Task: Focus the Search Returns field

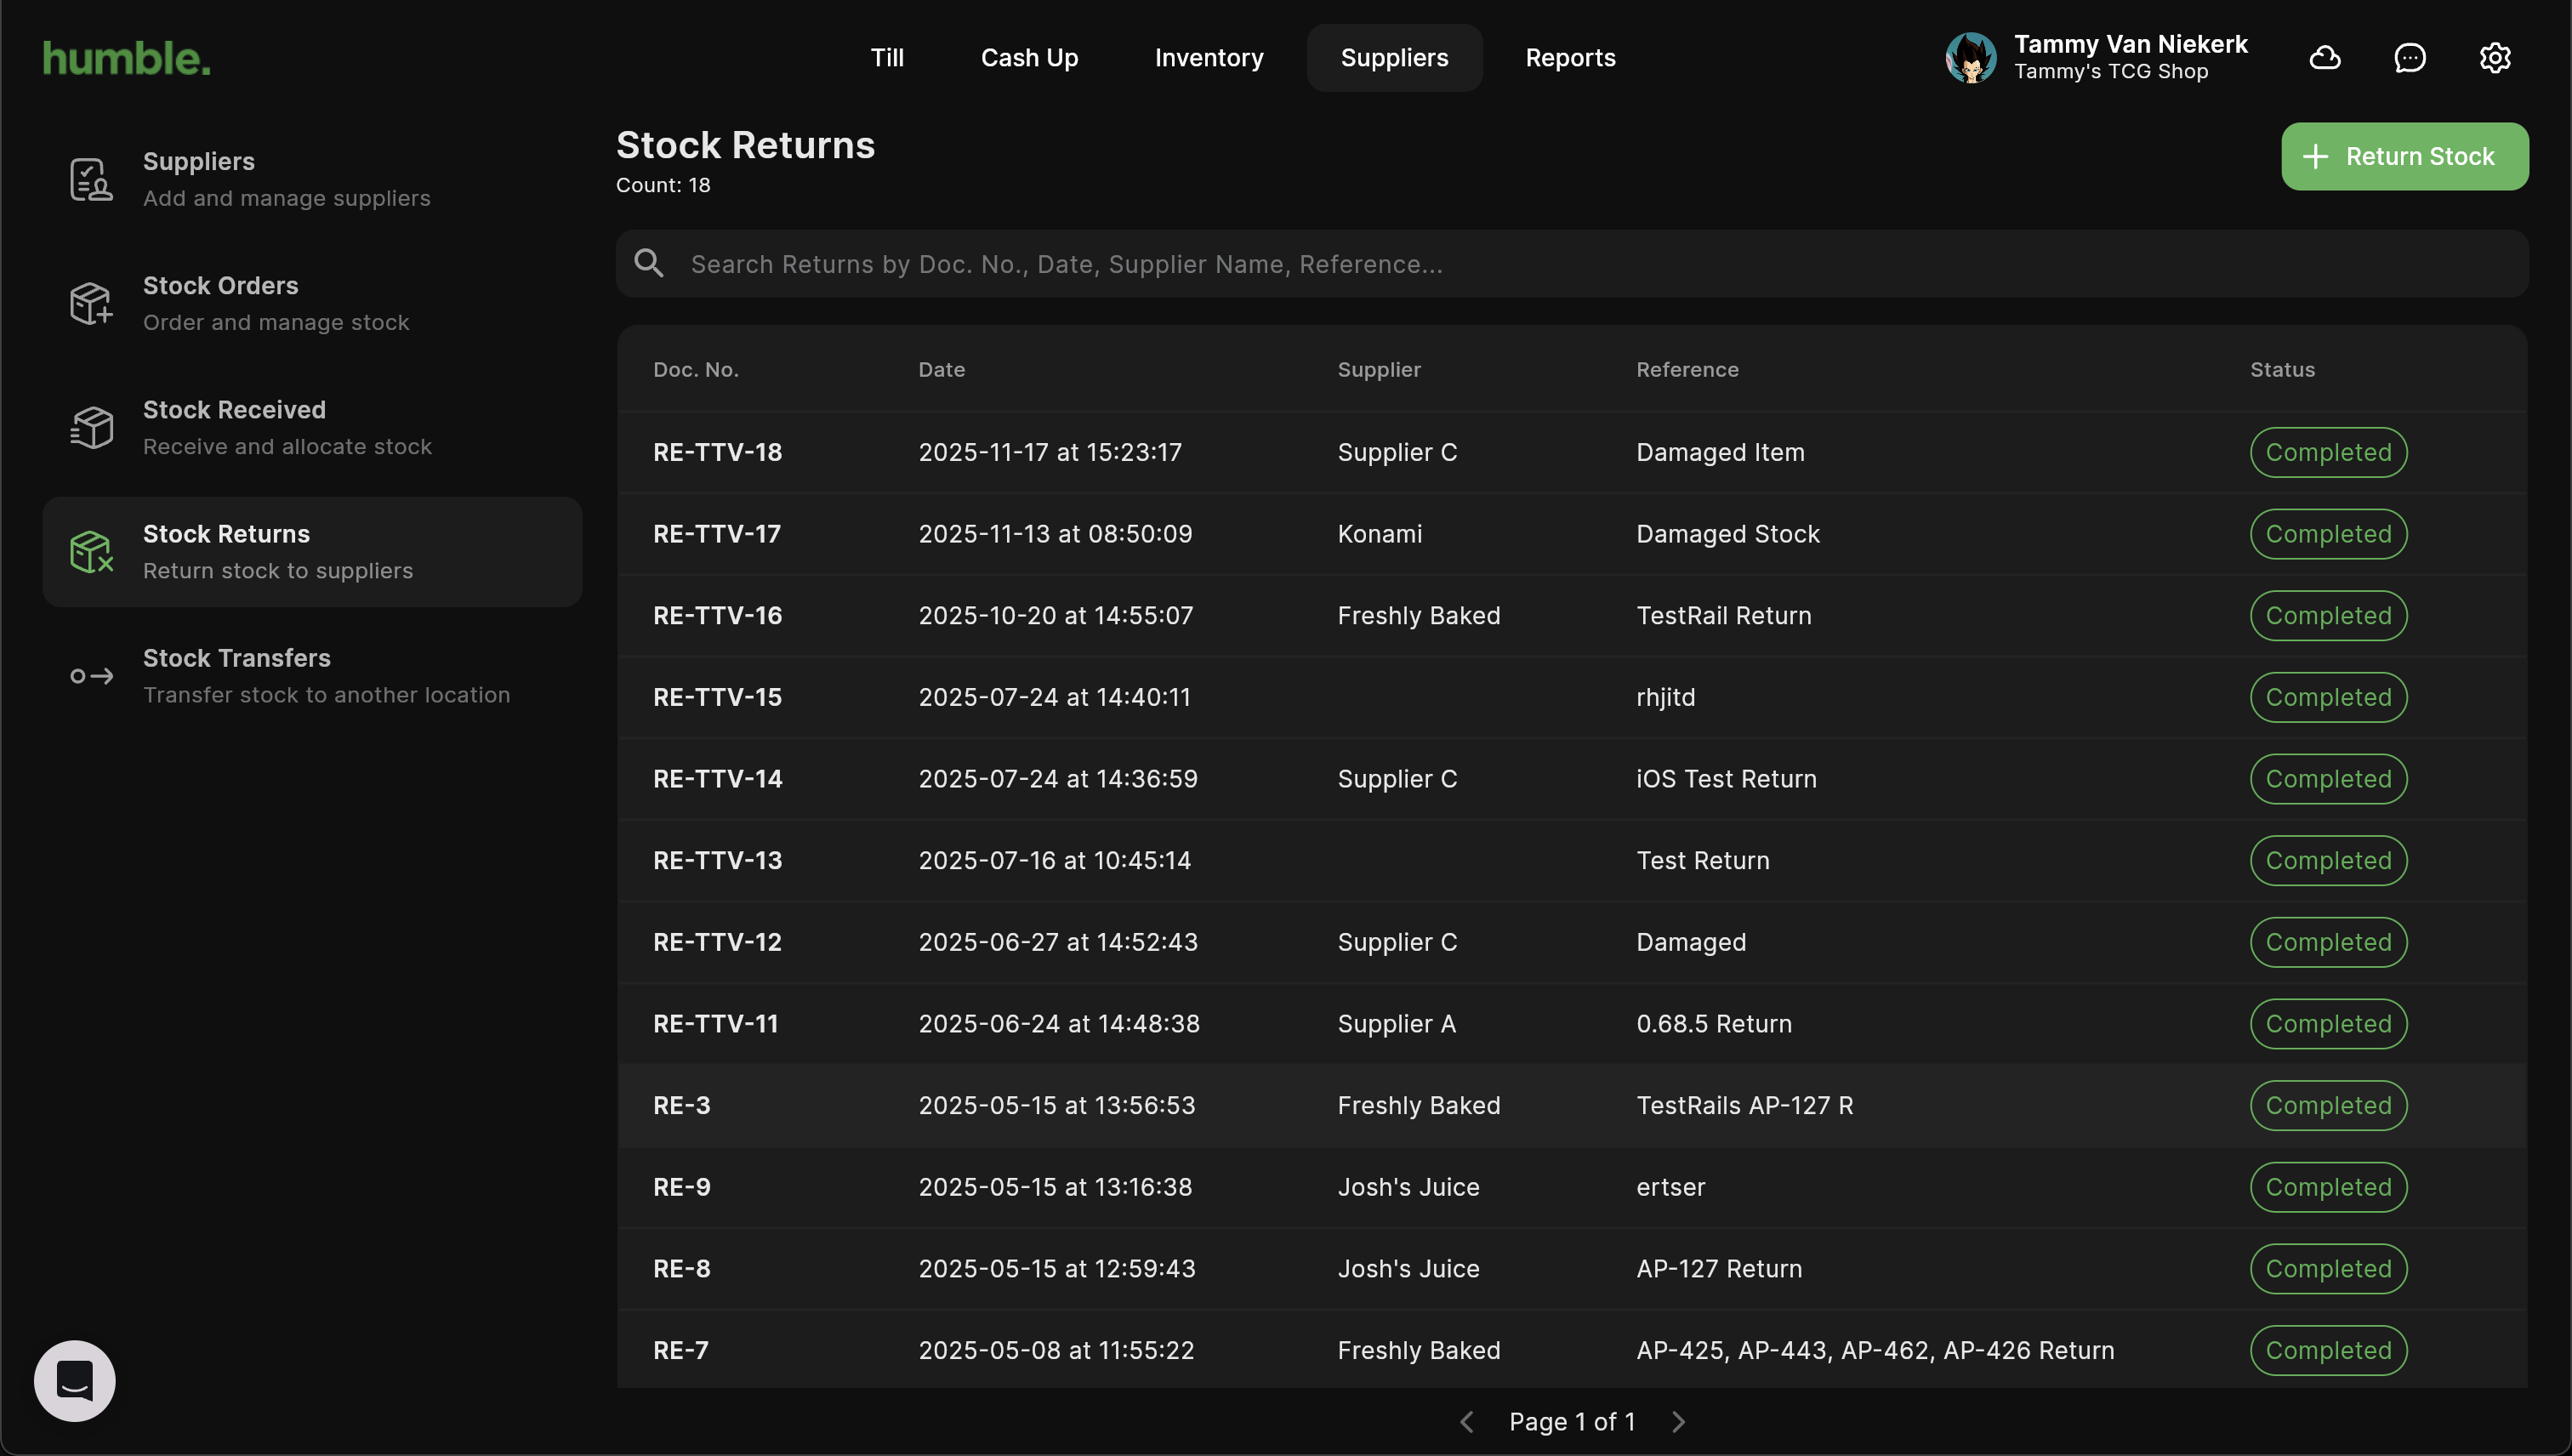Action: click(x=1600, y=264)
